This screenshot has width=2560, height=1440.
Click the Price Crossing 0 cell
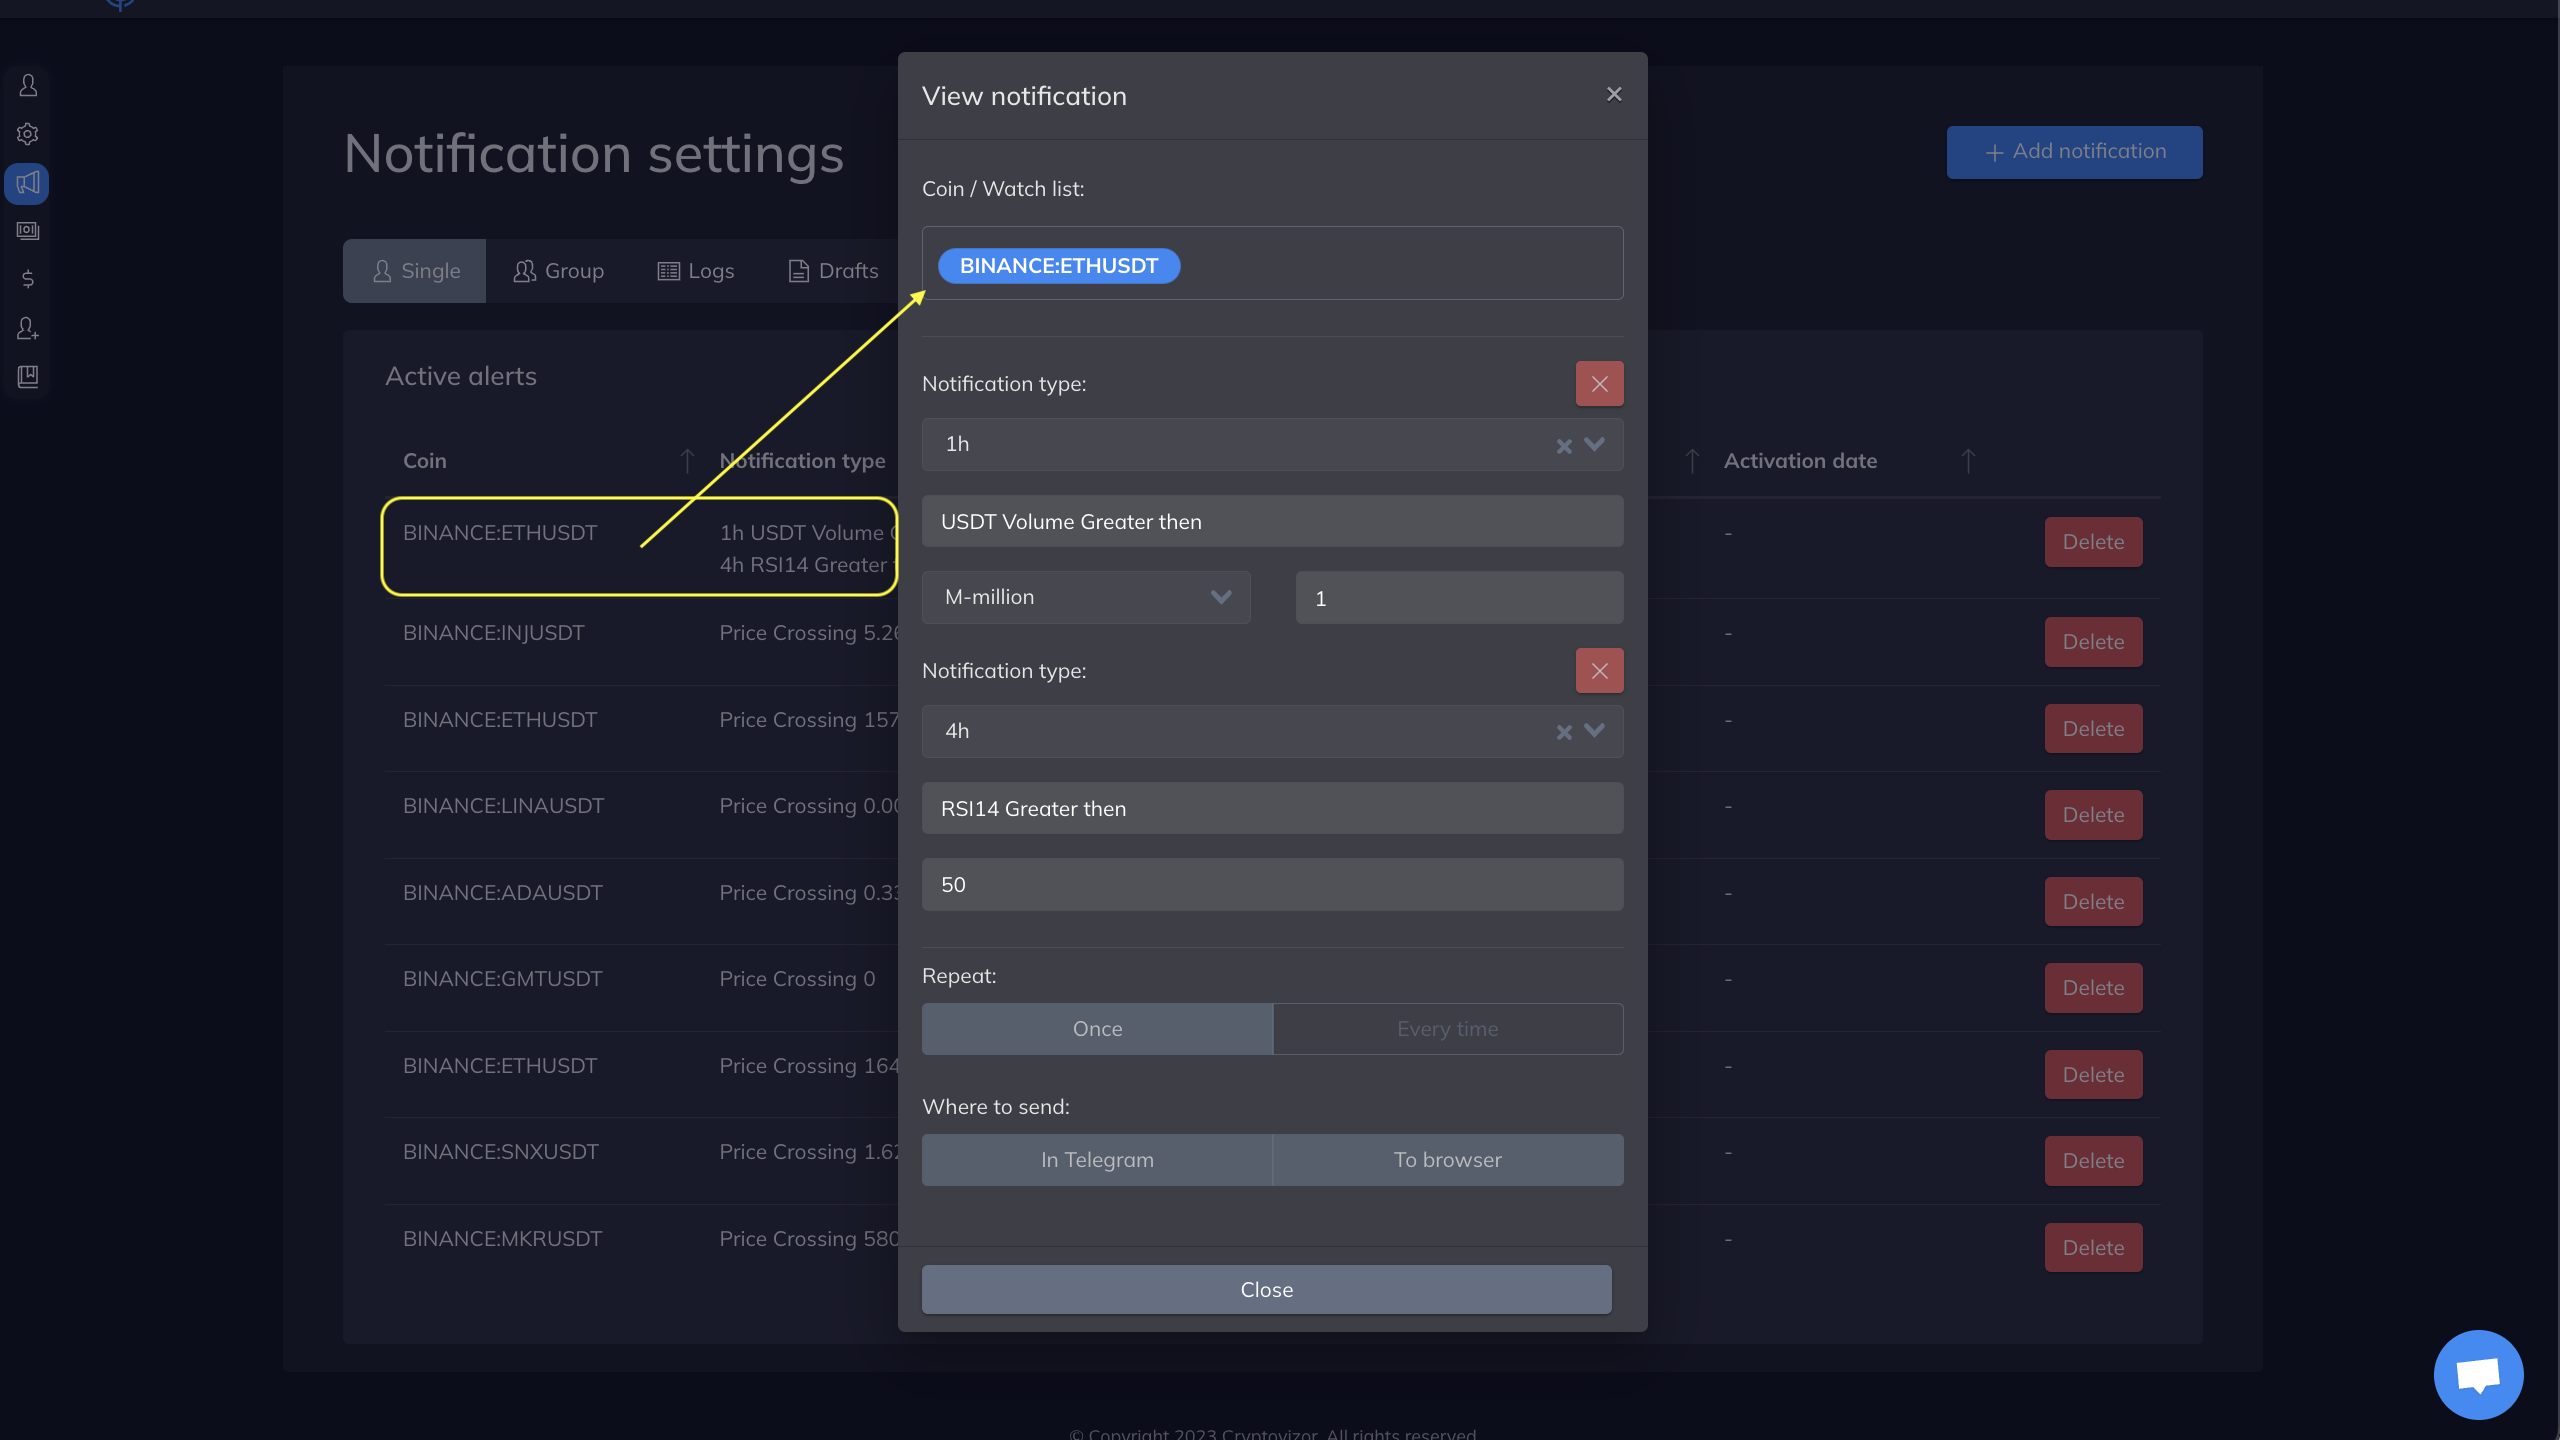(797, 979)
